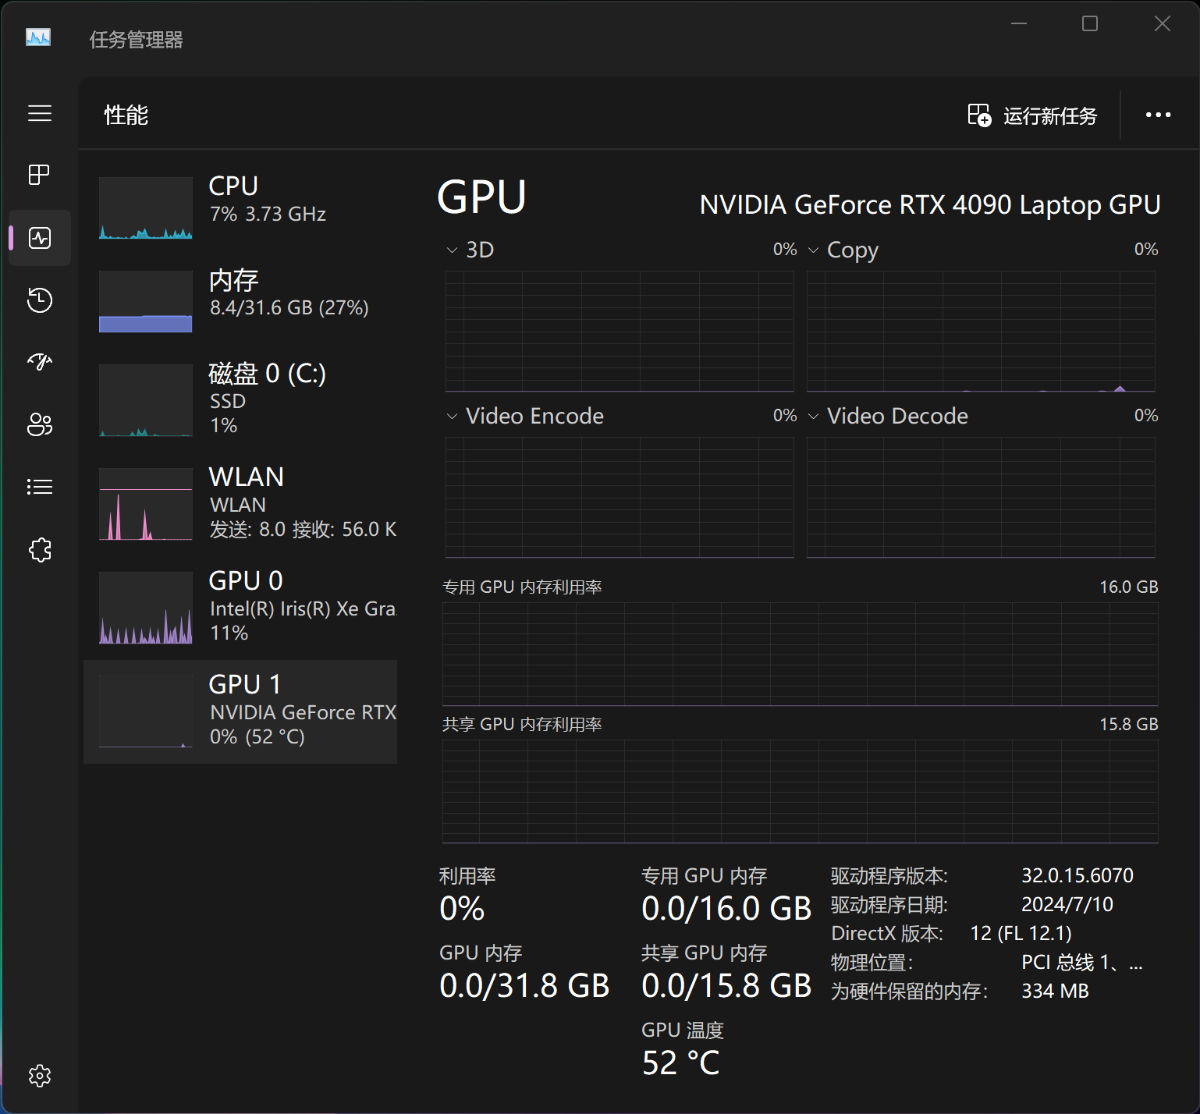
Task: Click the Task Manager title bar app icon
Action: click(38, 38)
